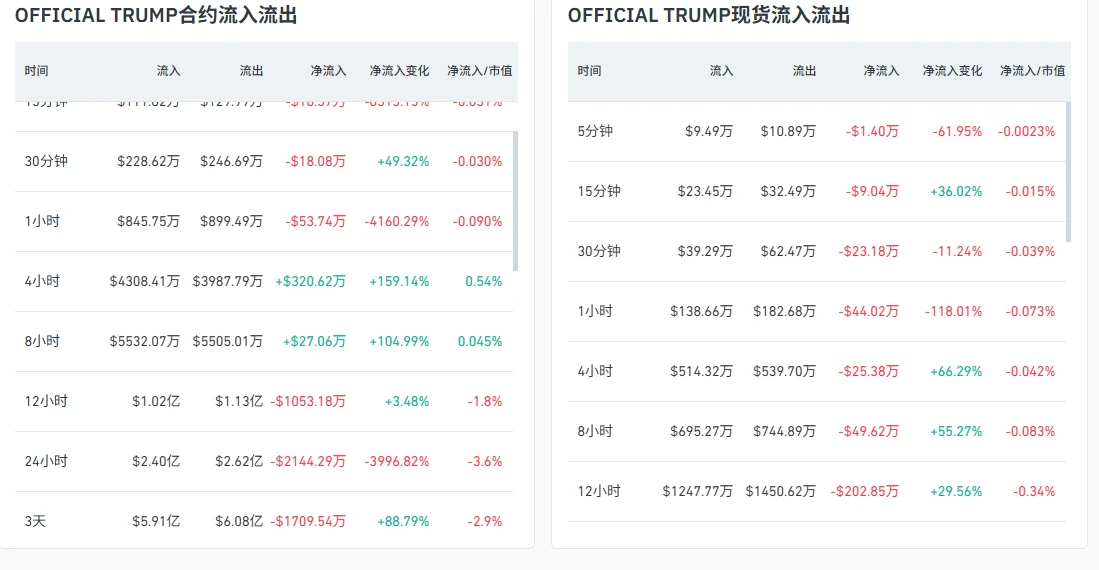Image resolution: width=1099 pixels, height=570 pixels.
Task: Click the -$1.40万 net inflow value
Action: pos(872,131)
